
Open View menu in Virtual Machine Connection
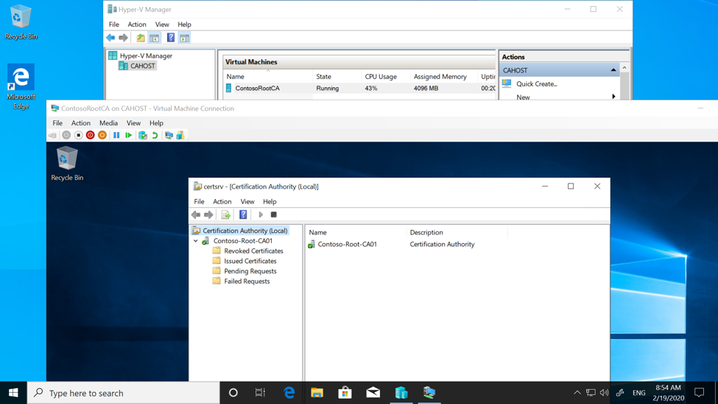(134, 123)
